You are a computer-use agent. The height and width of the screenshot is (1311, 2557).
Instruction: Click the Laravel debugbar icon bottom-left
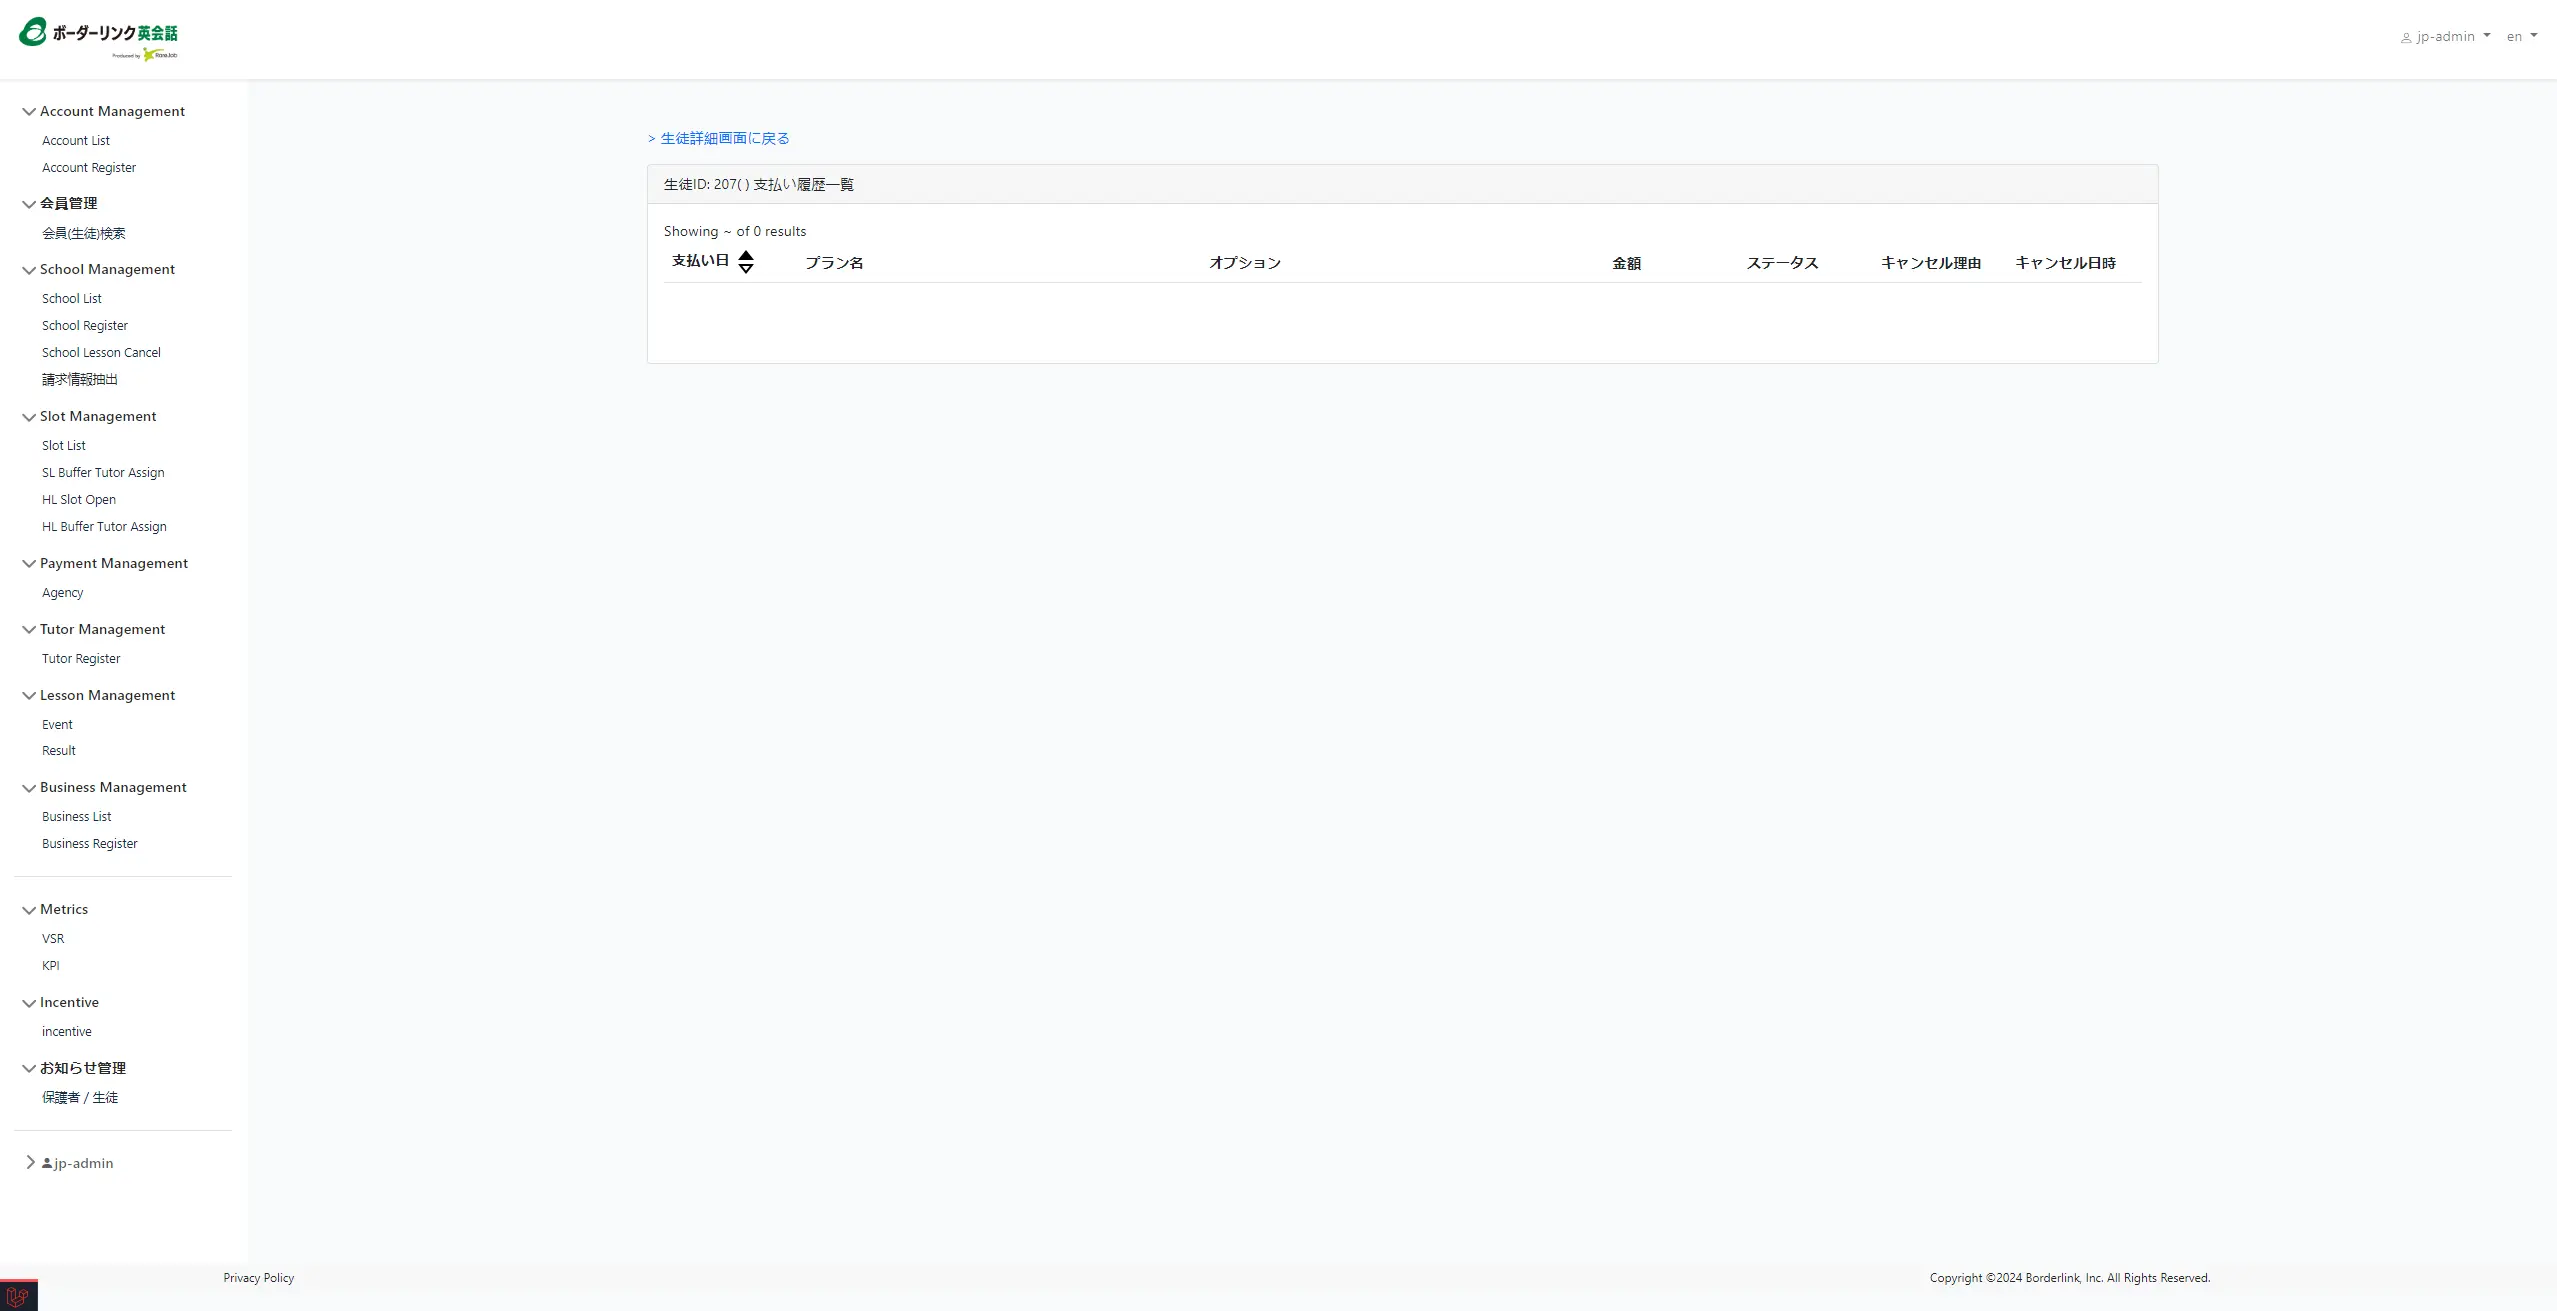18,1296
